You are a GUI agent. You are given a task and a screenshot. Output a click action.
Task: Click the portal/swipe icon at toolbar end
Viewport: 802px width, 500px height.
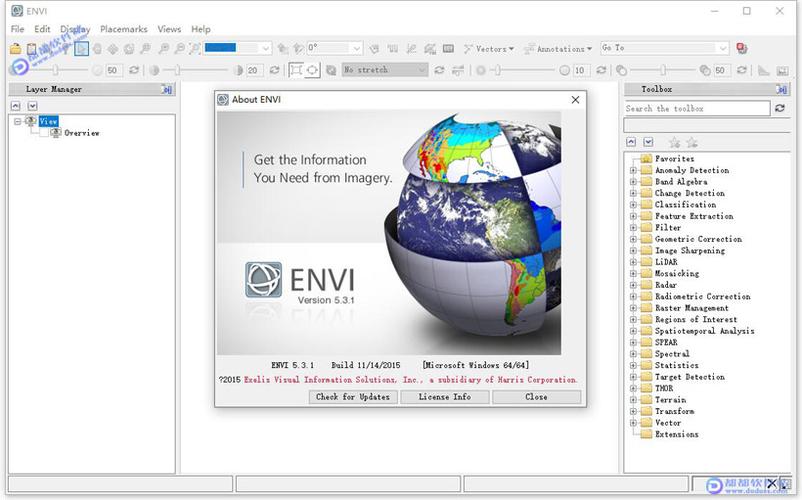pos(782,70)
